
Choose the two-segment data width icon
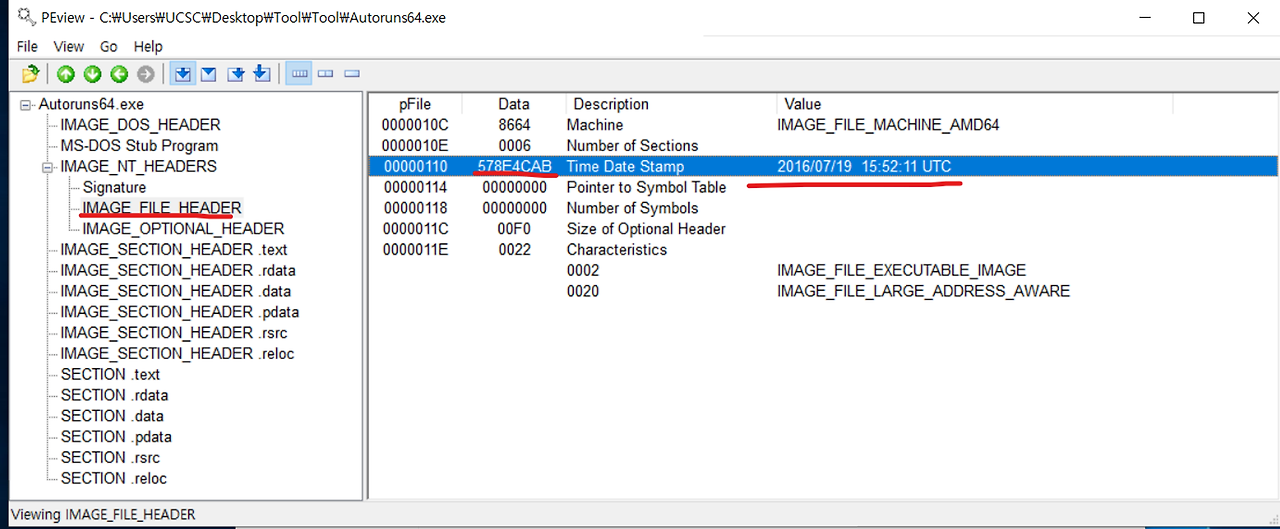click(x=325, y=74)
